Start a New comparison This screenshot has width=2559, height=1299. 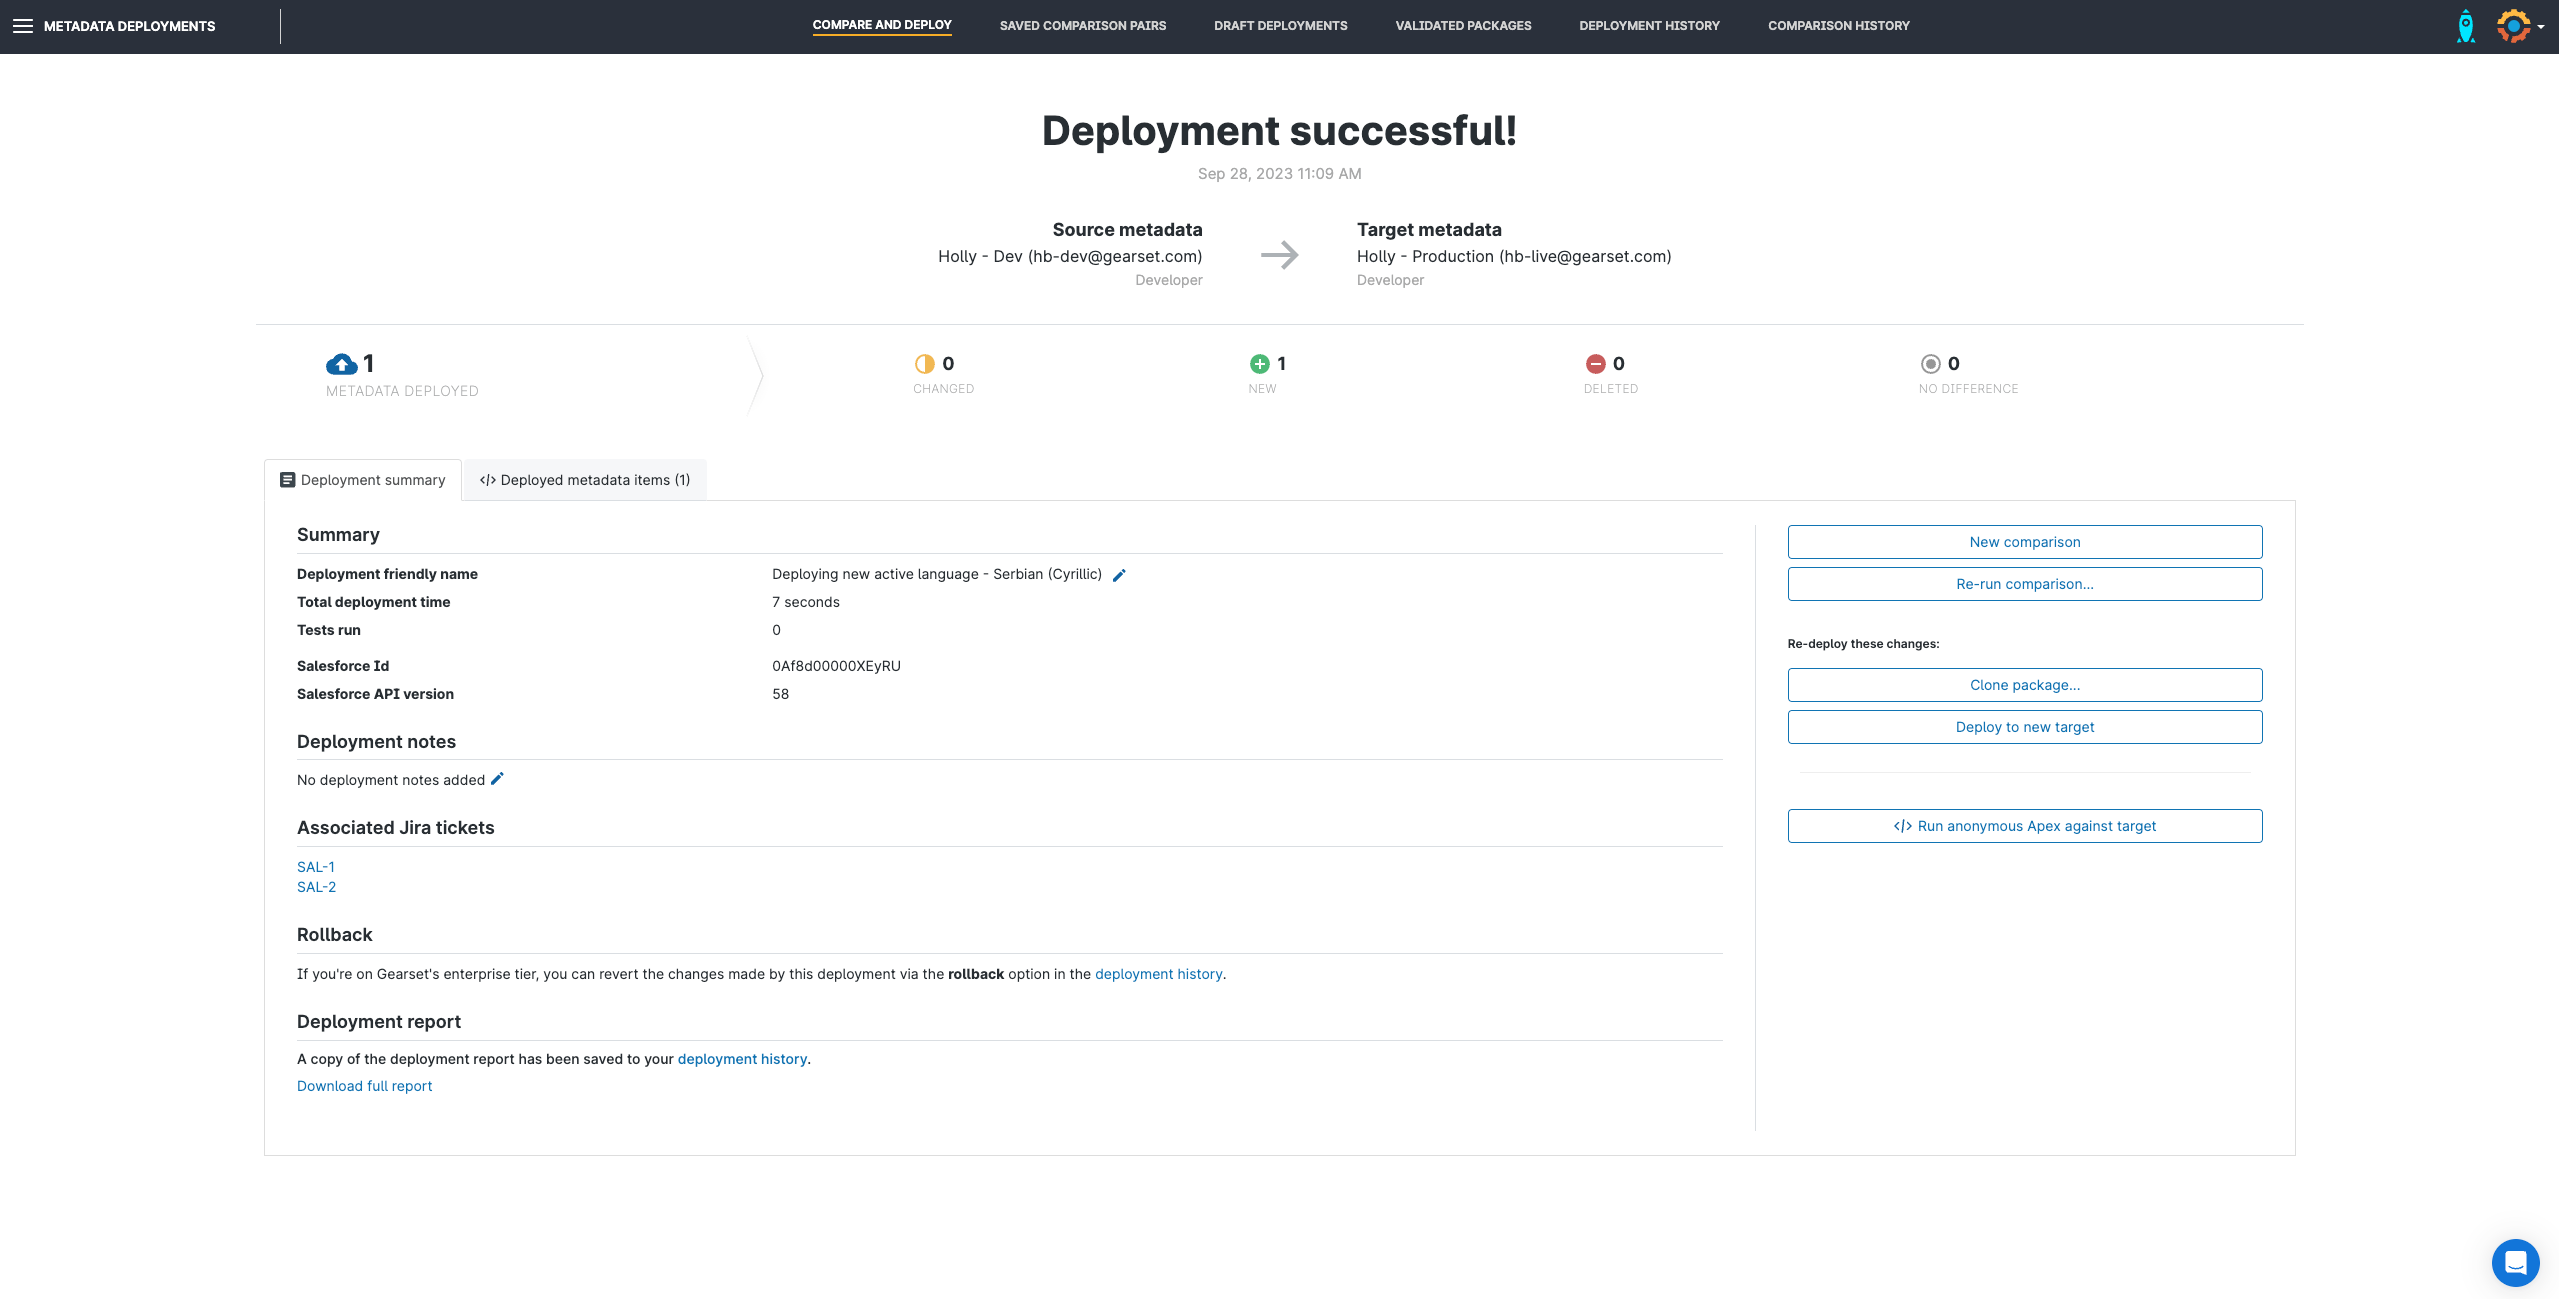(x=2025, y=541)
